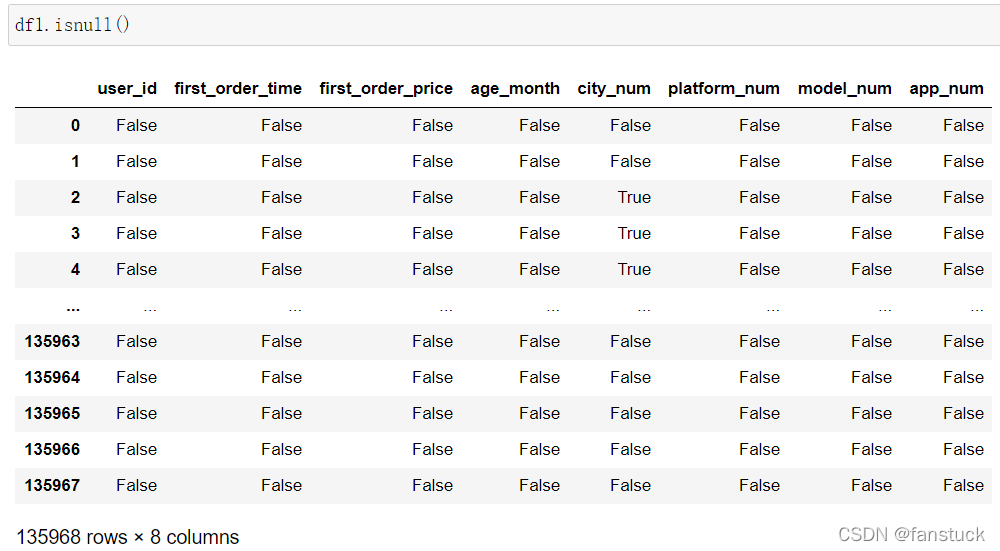This screenshot has width=1000, height=551.
Task: Click the '135968 rows × 8 columns' summary text
Action: pyautogui.click(x=128, y=537)
